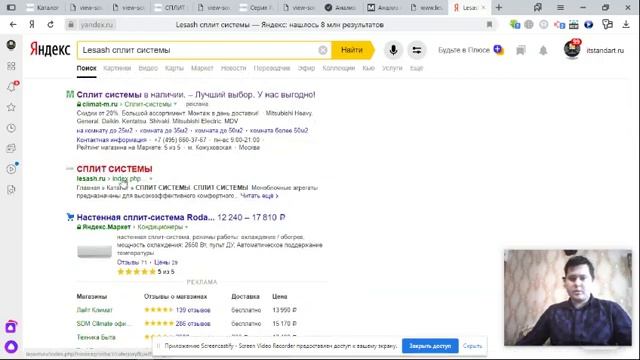Start voice search with the microphone icon

(x=393, y=50)
